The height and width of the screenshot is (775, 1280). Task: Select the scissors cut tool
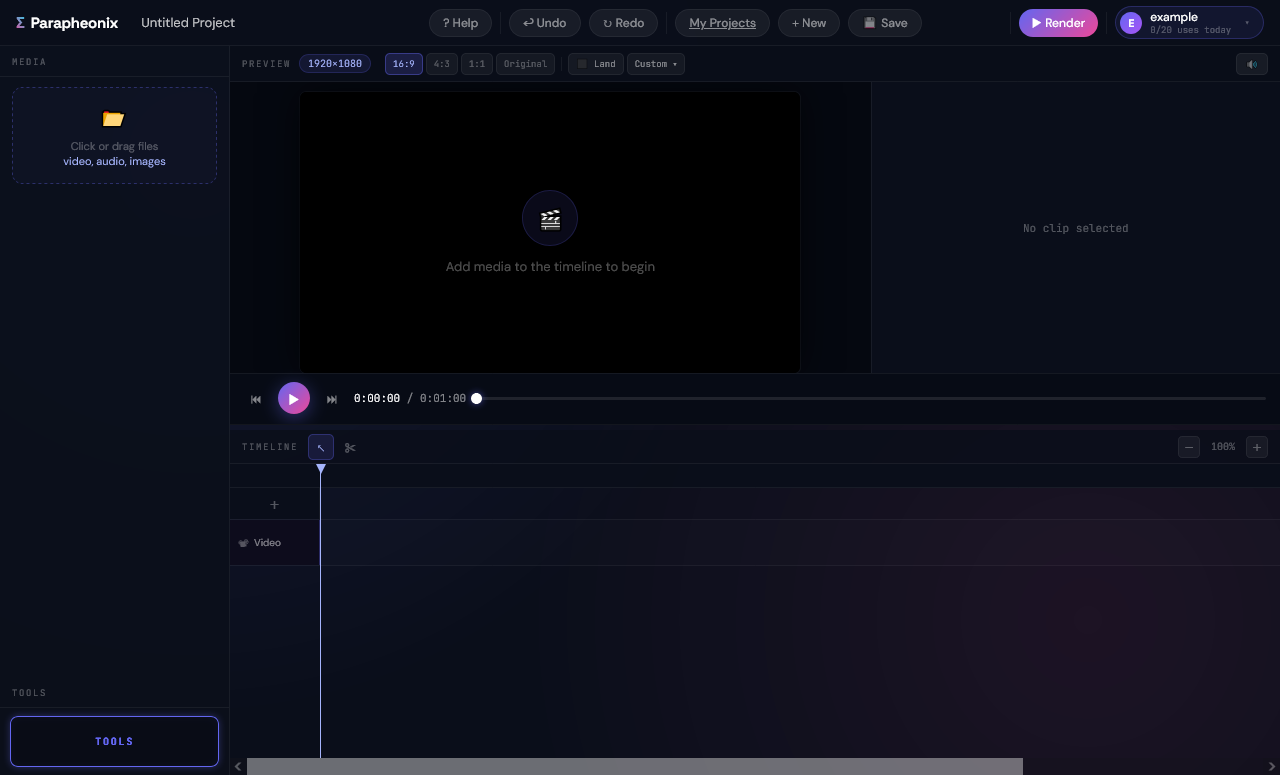(350, 447)
